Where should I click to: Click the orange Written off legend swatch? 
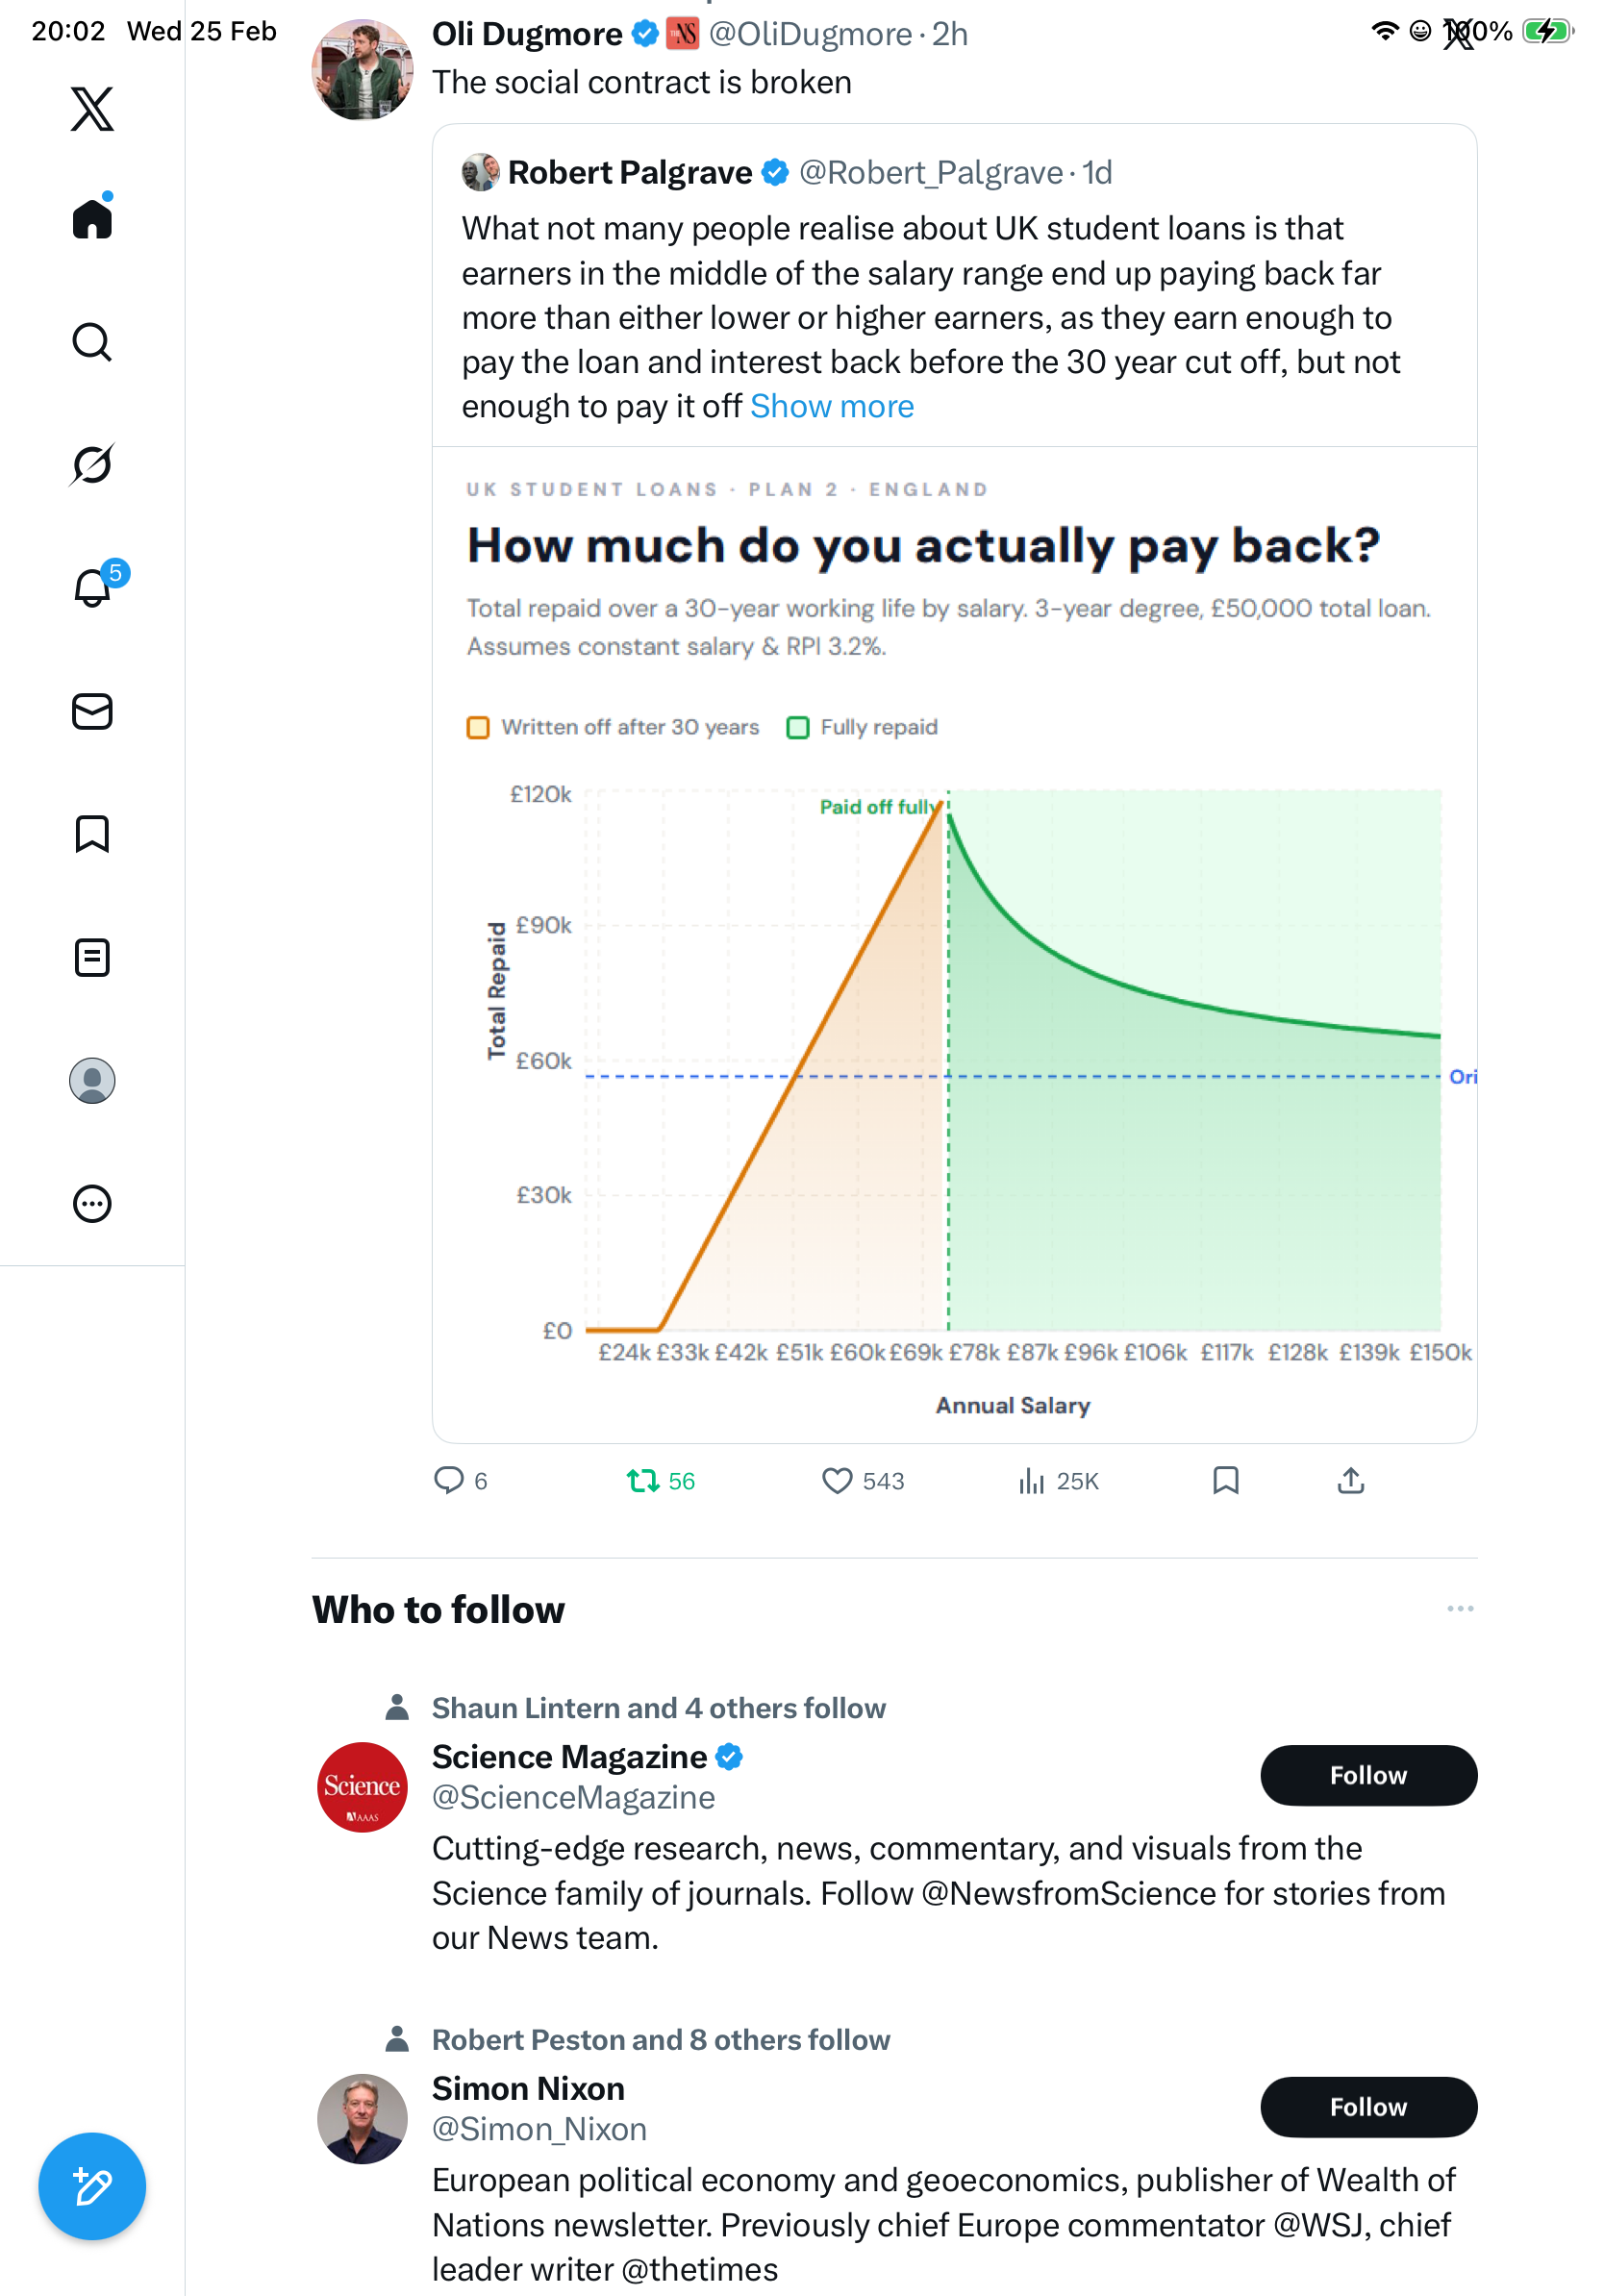click(x=478, y=727)
